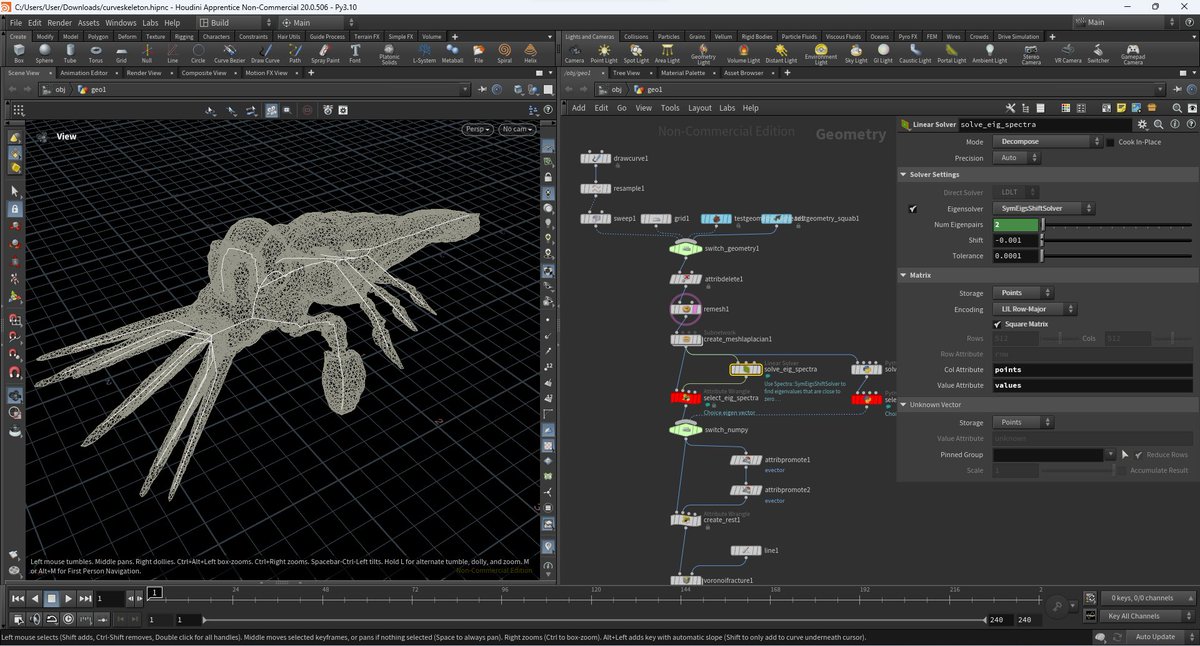Image resolution: width=1200 pixels, height=646 pixels.
Task: Select the Font shelf tool
Action: tap(355, 53)
